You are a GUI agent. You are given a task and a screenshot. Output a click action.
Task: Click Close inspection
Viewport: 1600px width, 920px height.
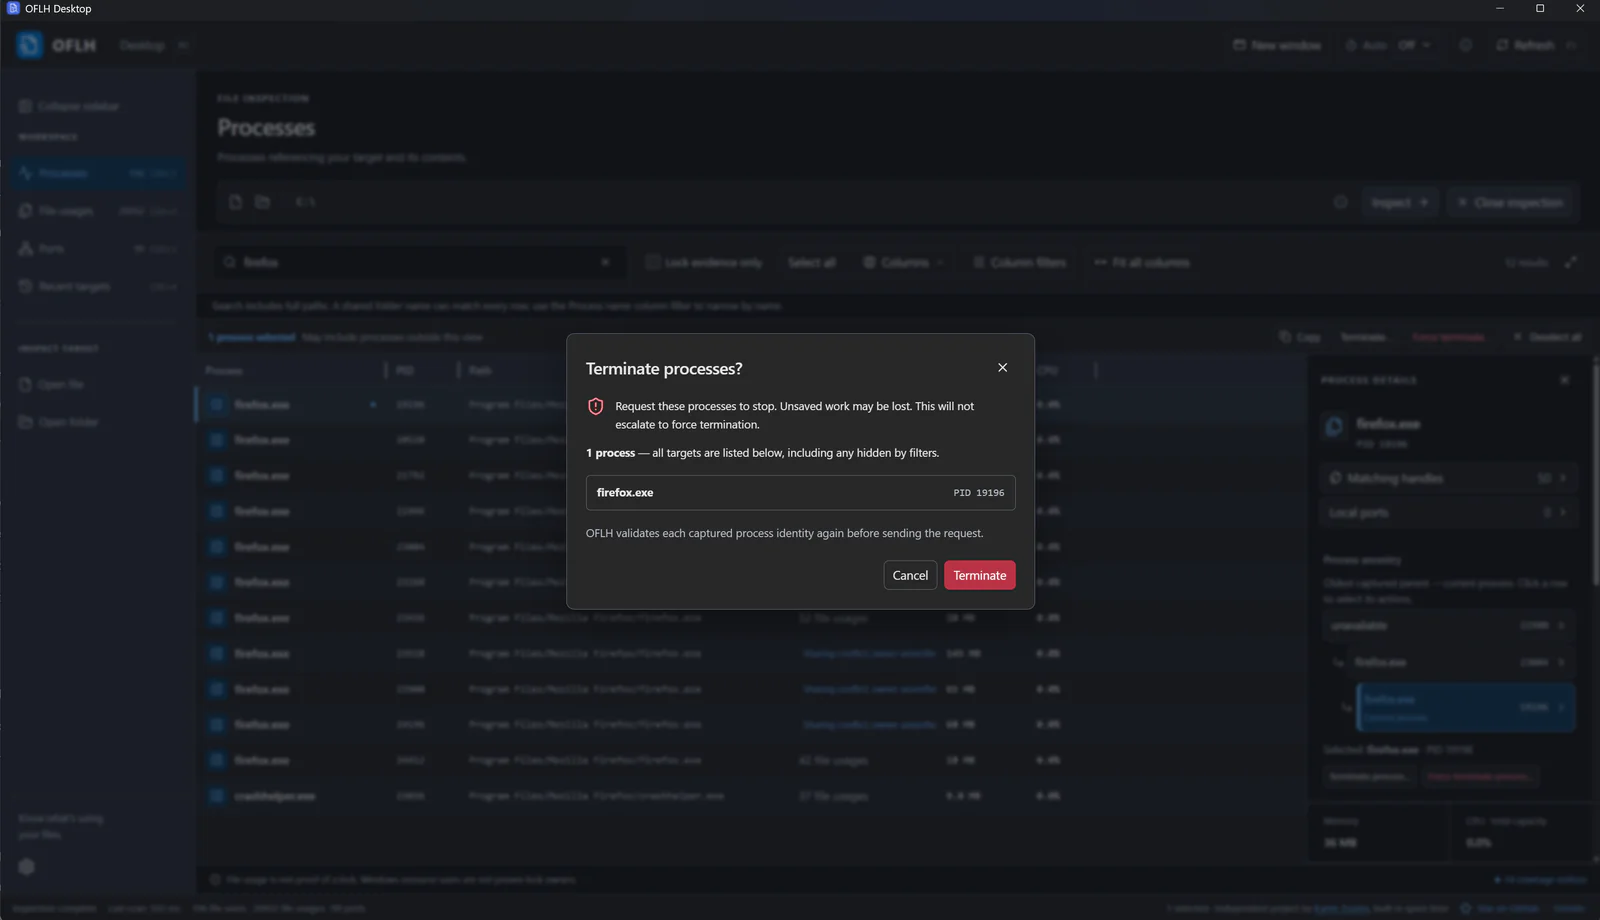(x=1510, y=202)
